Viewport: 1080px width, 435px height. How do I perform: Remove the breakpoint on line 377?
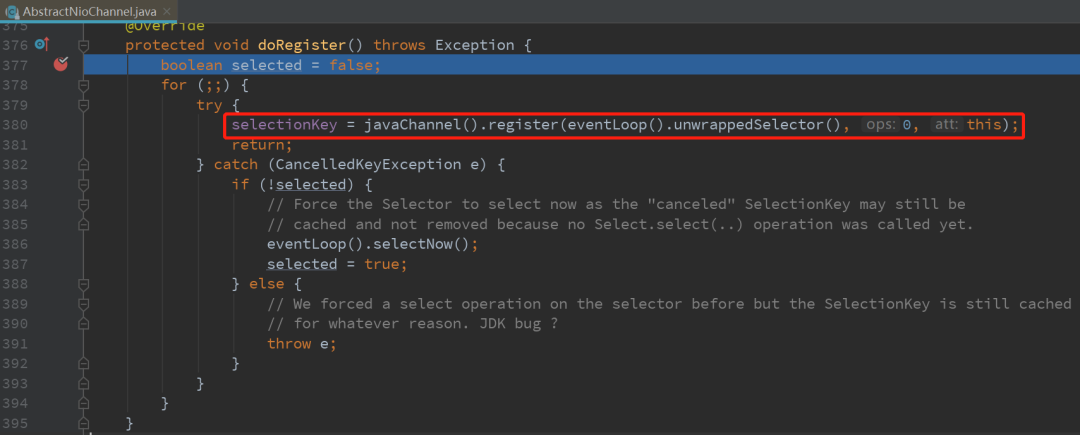61,65
